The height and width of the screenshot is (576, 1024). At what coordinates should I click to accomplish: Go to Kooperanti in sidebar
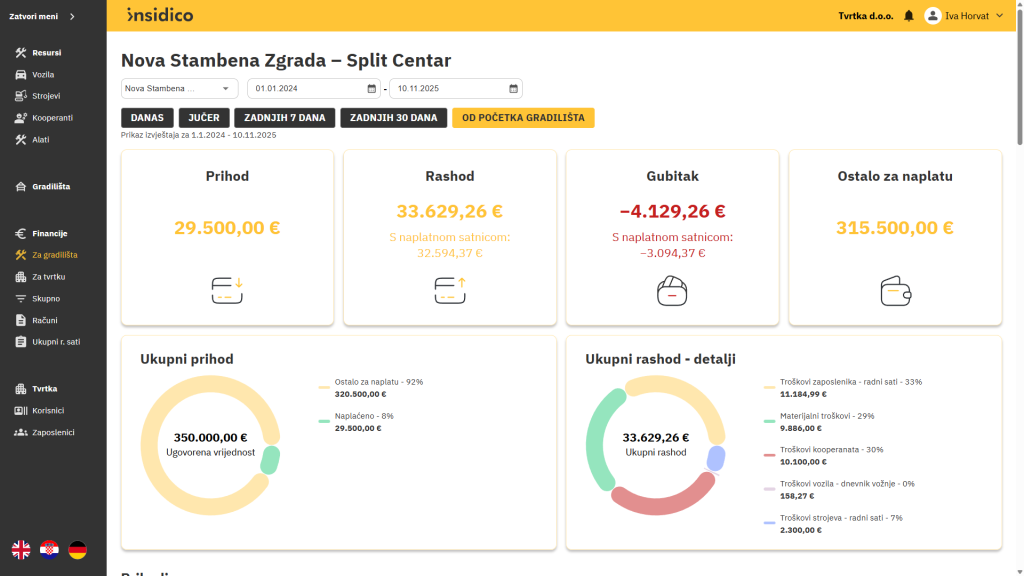point(52,117)
